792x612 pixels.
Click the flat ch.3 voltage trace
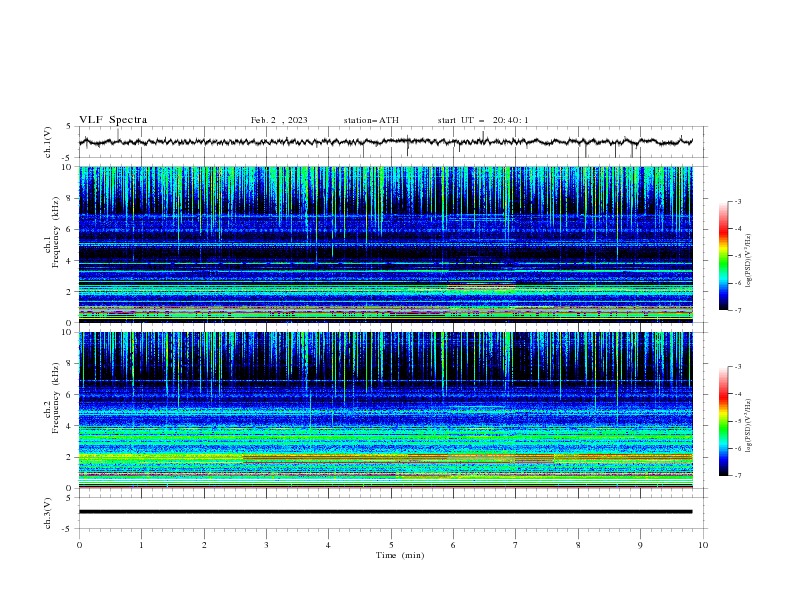385,512
